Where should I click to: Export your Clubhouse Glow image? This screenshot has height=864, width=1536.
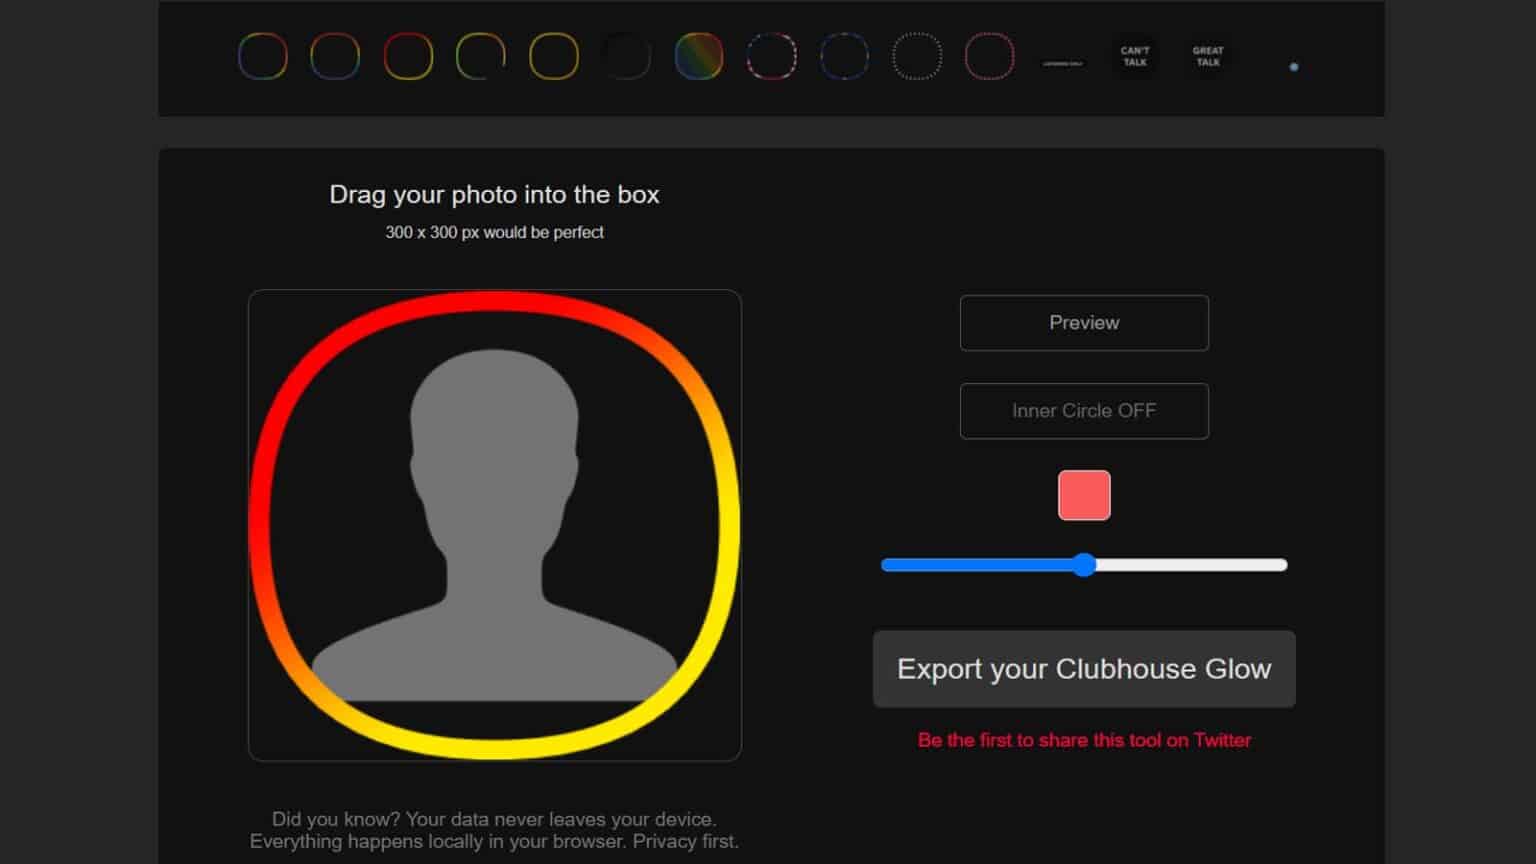pos(1084,669)
